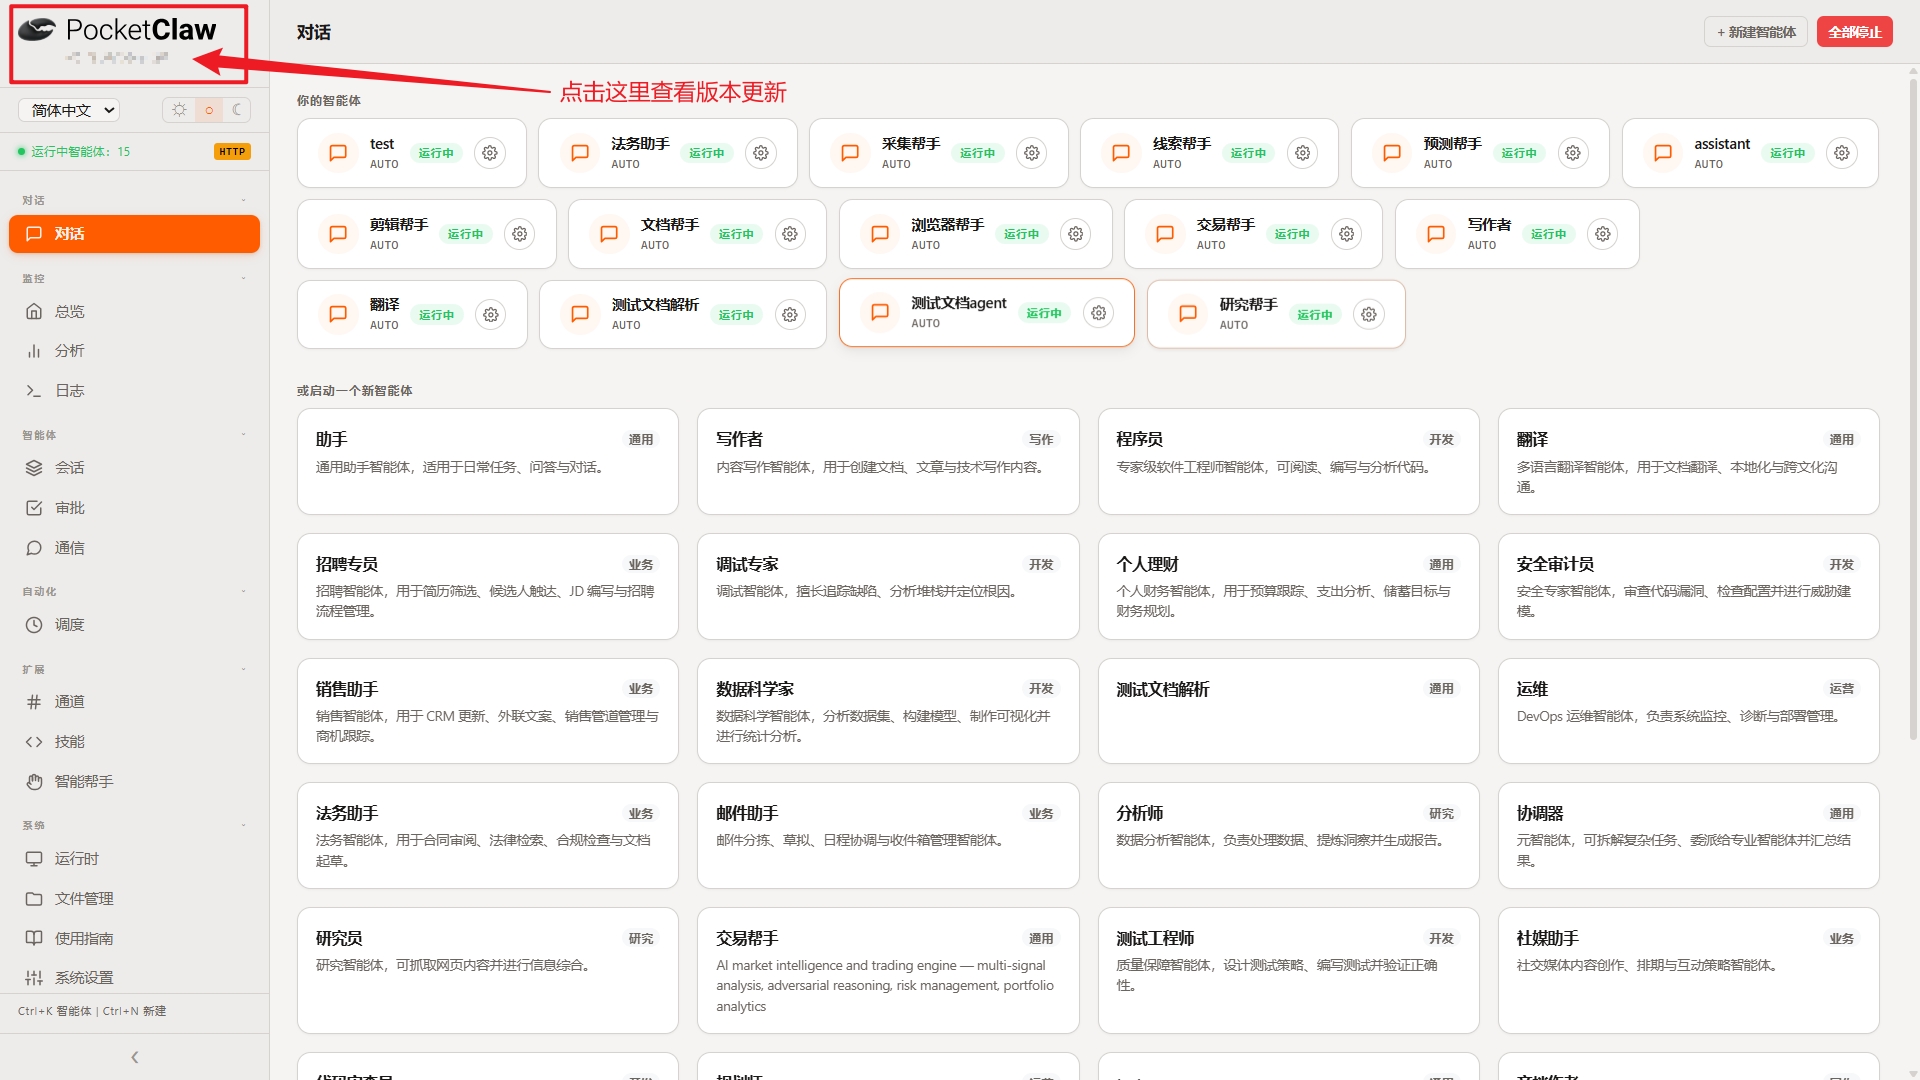Open the 简体中文 language dropdown
The height and width of the screenshot is (1080, 1920).
(69, 110)
